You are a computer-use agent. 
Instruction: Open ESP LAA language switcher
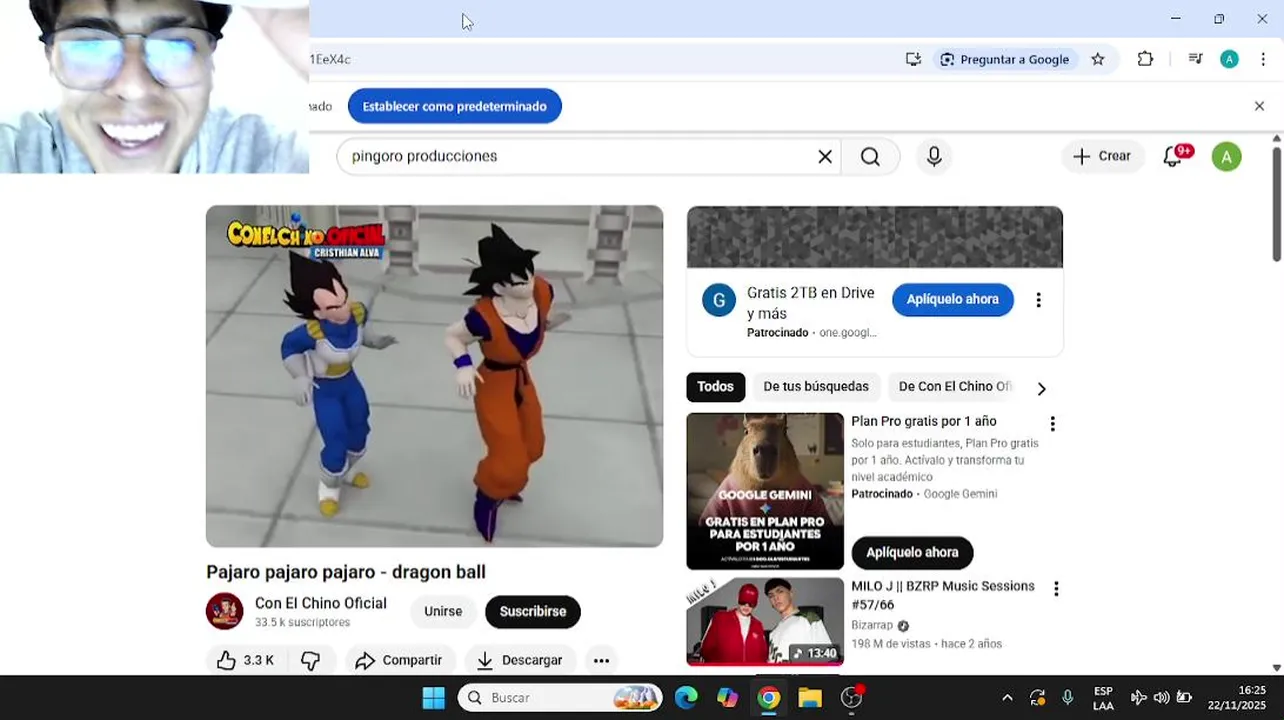[1103, 698]
